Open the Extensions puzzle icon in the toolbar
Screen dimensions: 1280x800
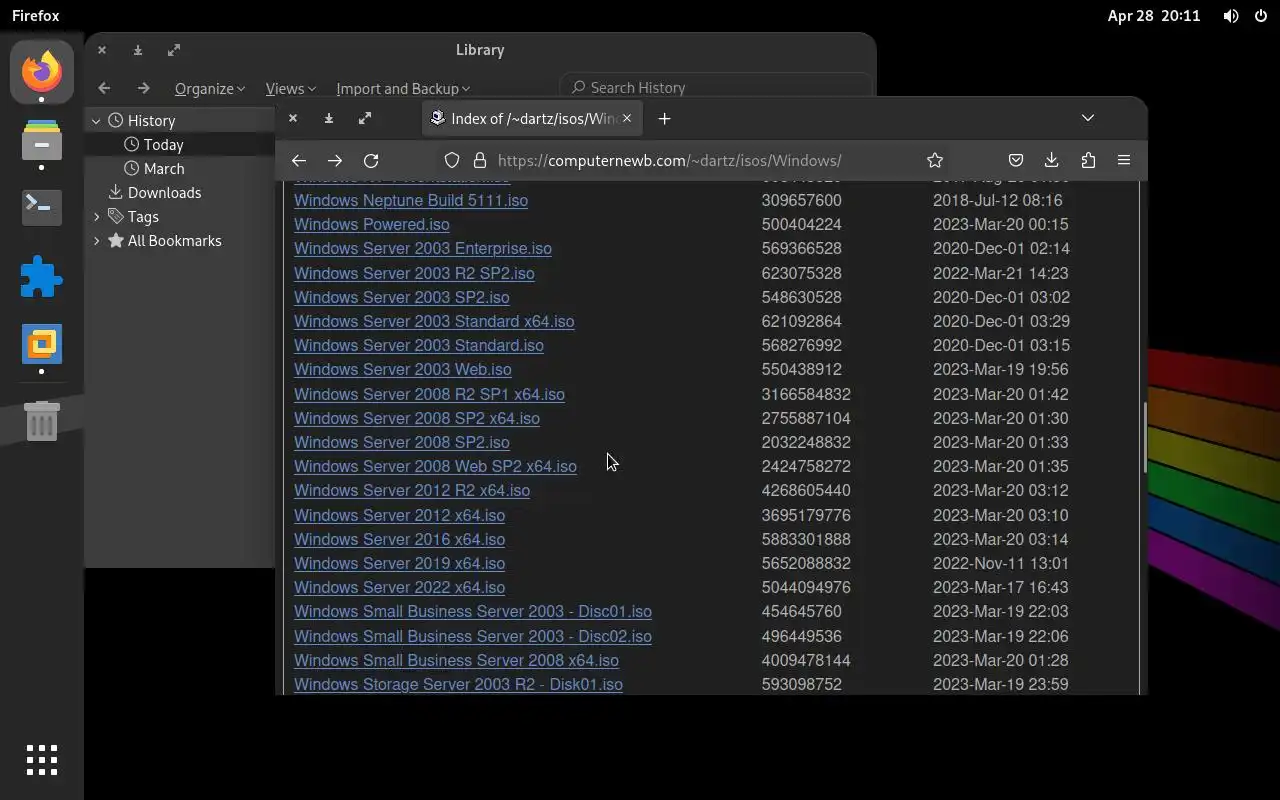(x=1088, y=160)
